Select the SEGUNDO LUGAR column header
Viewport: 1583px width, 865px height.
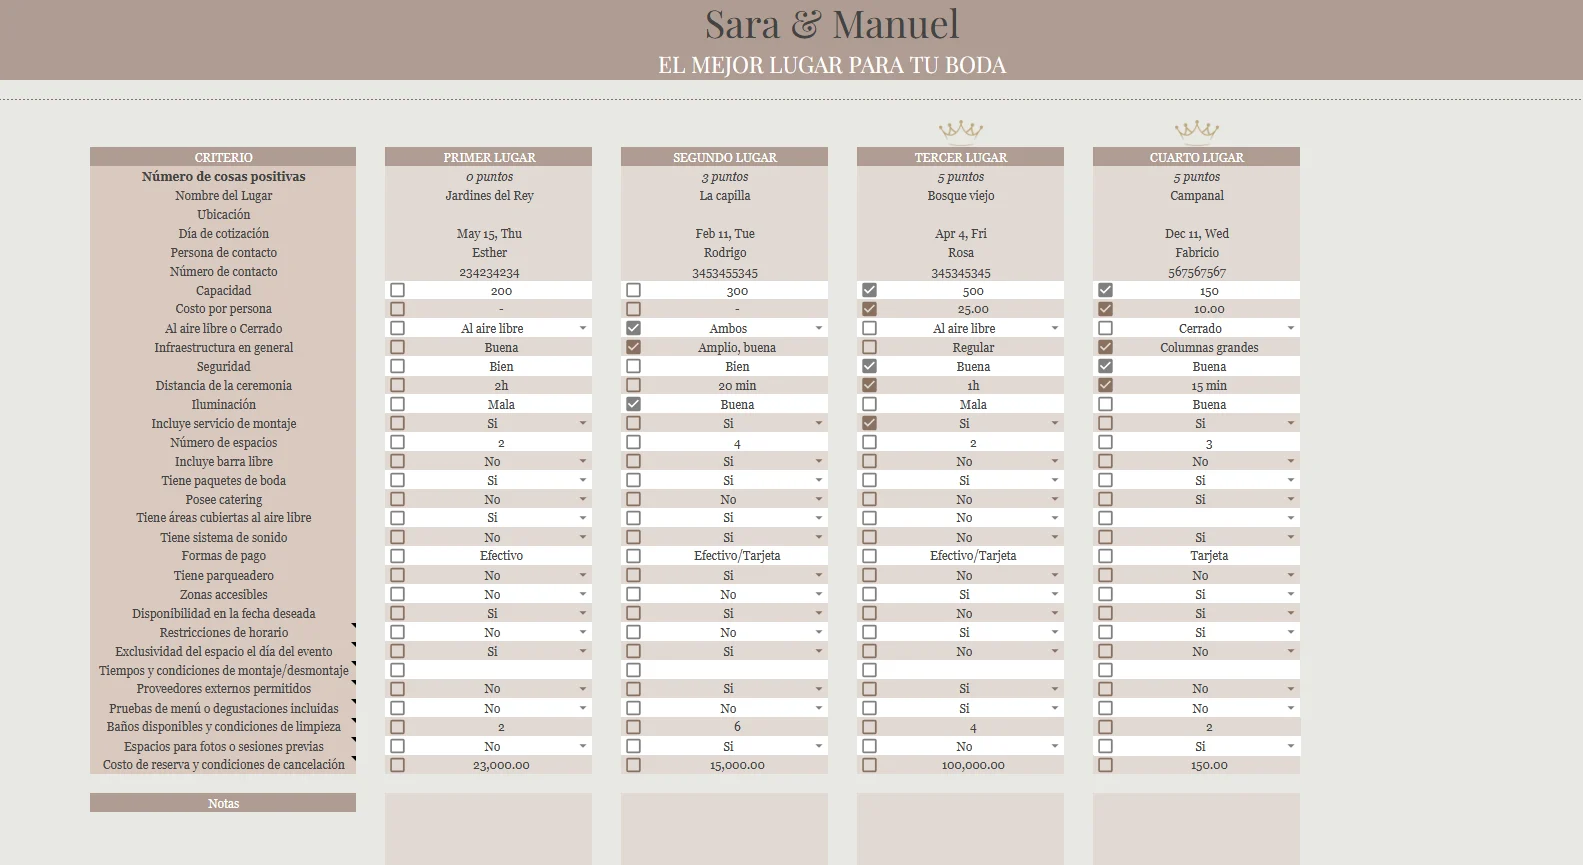pos(724,157)
